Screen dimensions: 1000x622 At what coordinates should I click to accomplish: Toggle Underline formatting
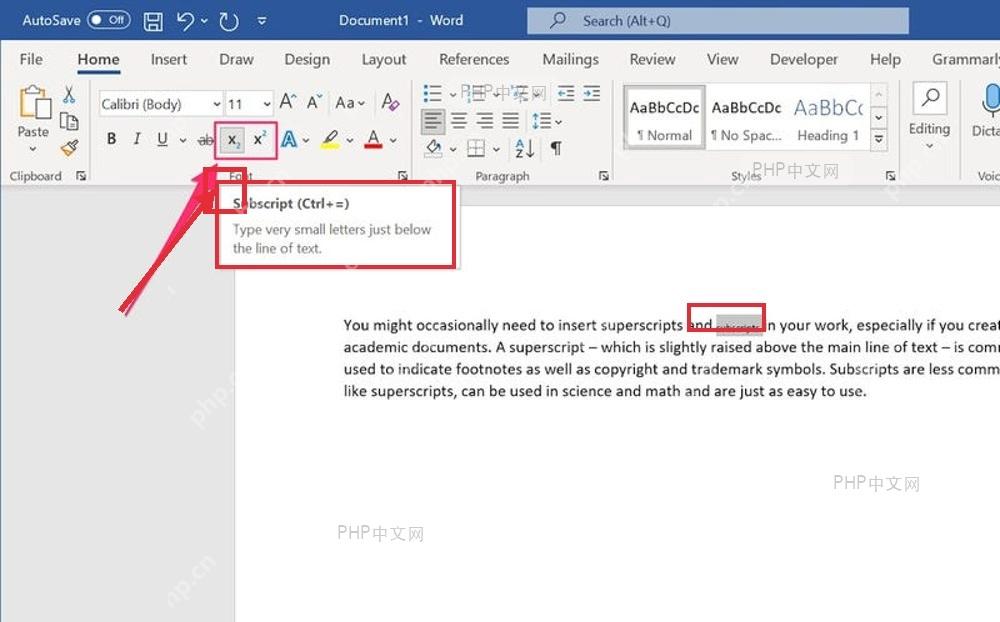coord(162,138)
